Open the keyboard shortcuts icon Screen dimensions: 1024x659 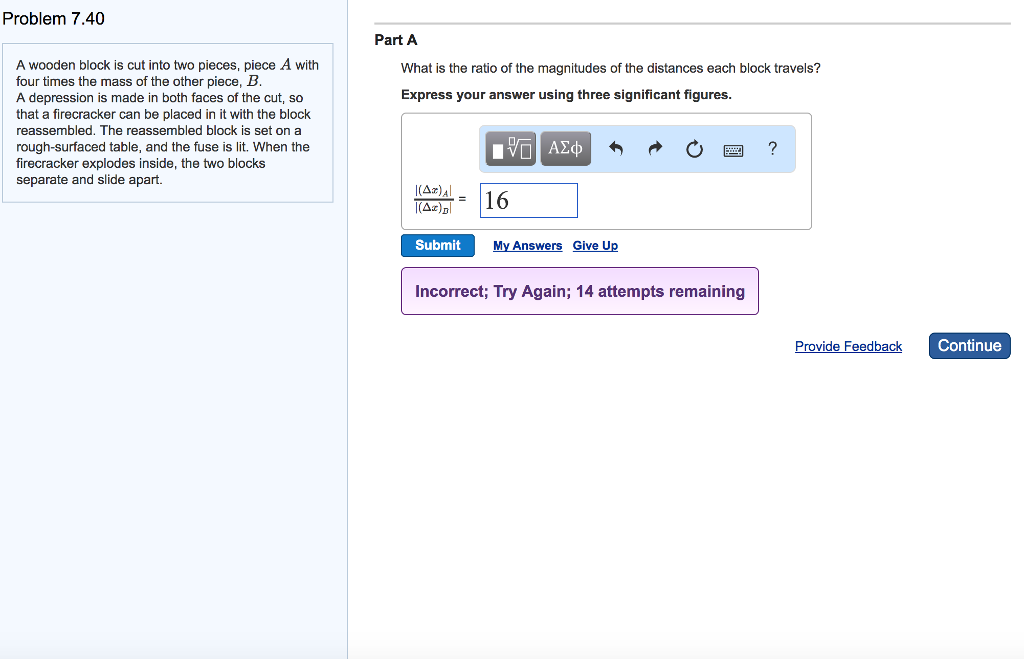coord(733,150)
